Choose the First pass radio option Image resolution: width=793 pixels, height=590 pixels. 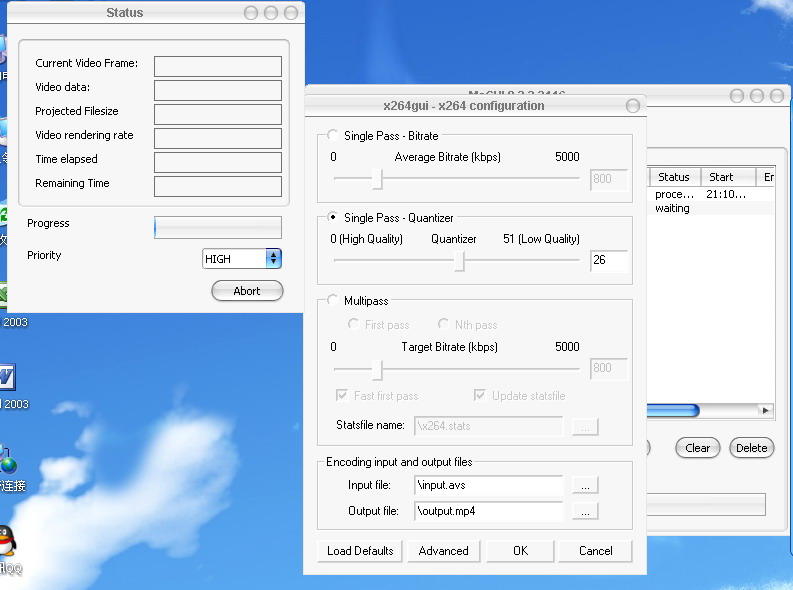[x=354, y=324]
